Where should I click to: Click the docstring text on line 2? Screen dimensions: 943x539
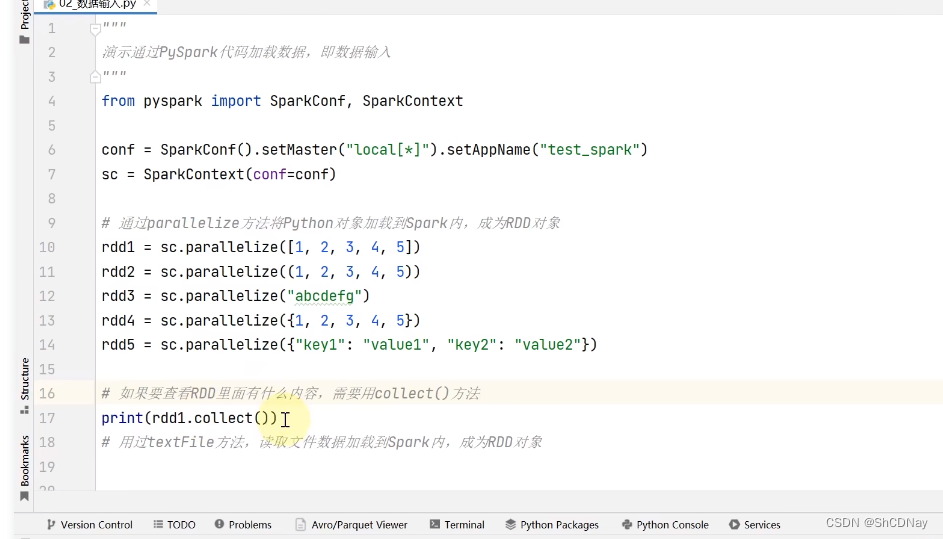click(x=246, y=52)
